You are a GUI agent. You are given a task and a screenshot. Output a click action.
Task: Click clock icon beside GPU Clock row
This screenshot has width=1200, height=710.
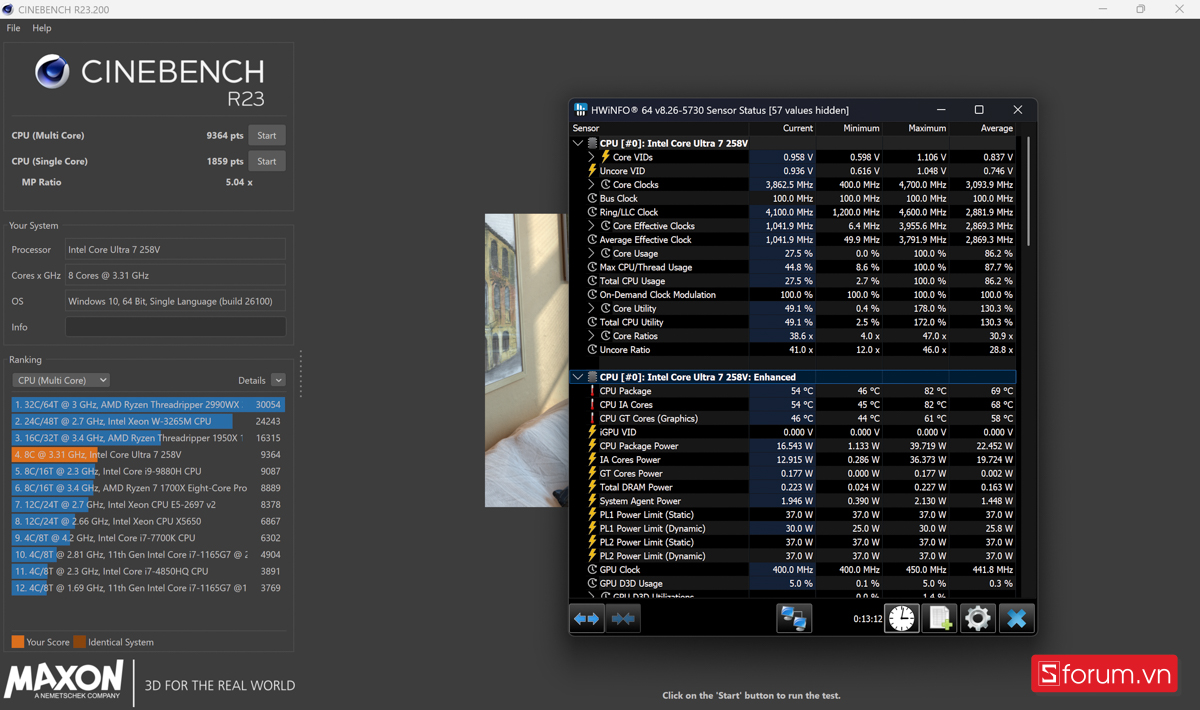click(592, 570)
